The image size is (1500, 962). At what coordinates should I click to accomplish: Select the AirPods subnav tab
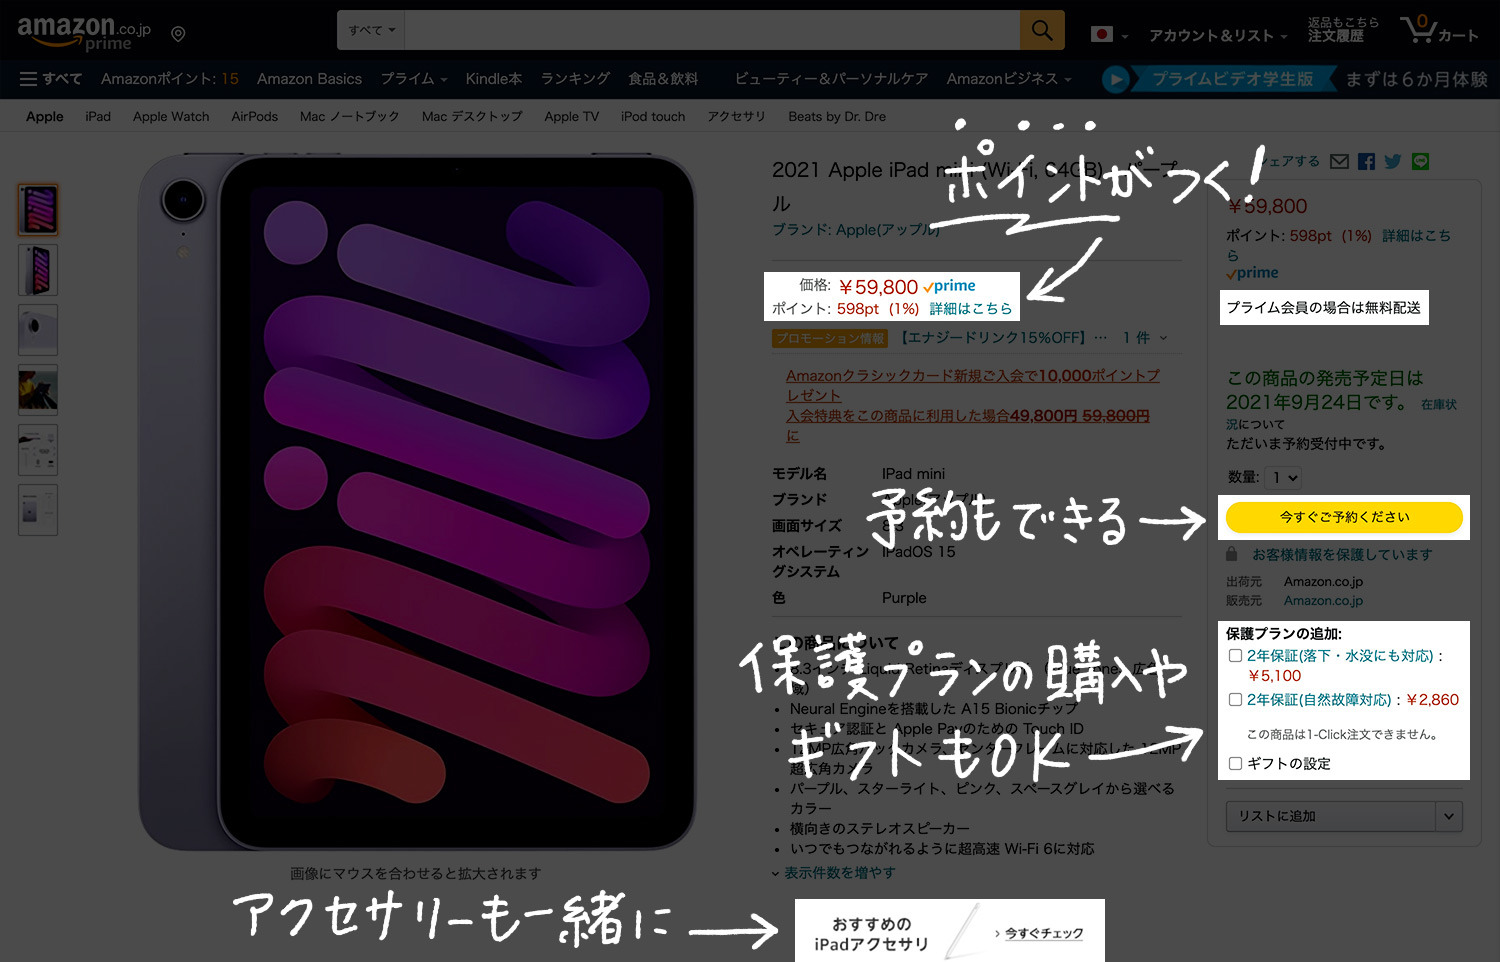(255, 116)
